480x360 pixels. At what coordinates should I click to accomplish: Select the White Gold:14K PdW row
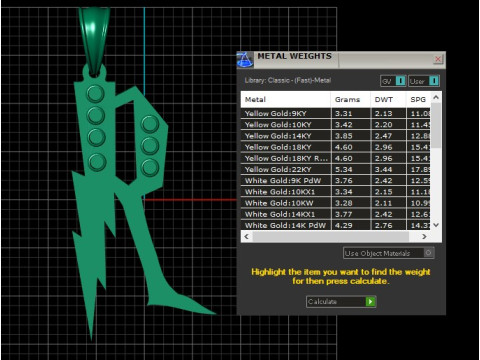pyautogui.click(x=336, y=225)
